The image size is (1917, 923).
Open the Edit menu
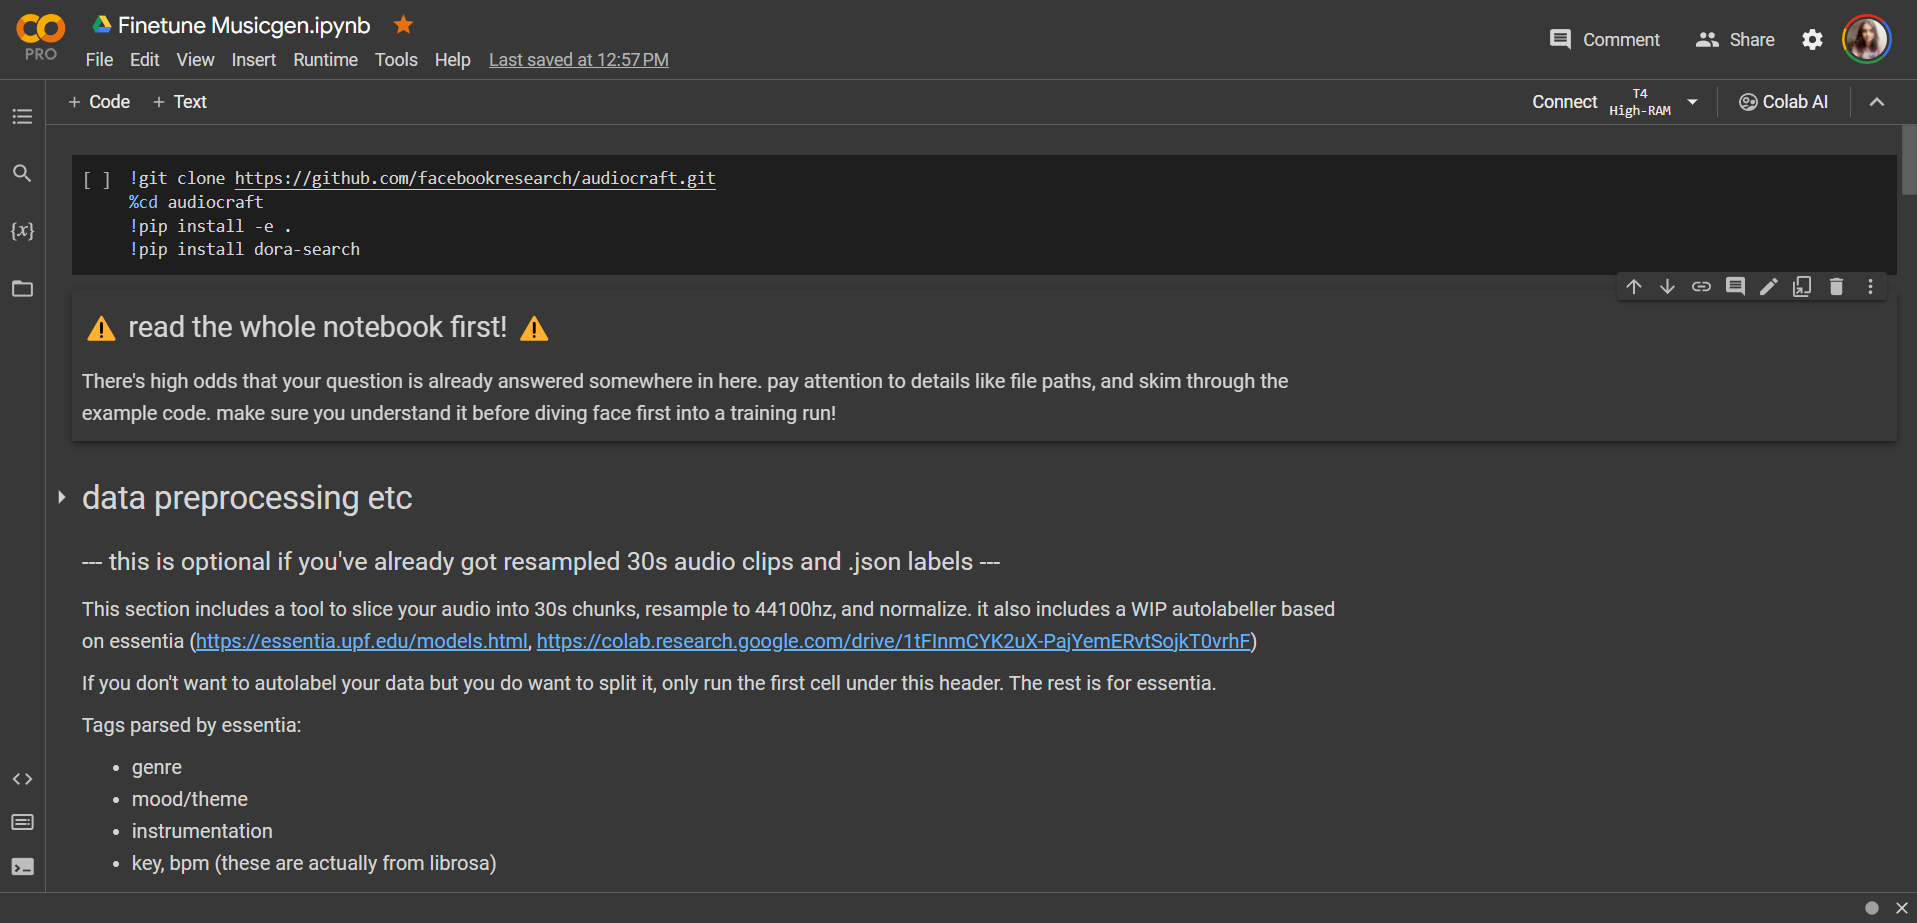[144, 60]
